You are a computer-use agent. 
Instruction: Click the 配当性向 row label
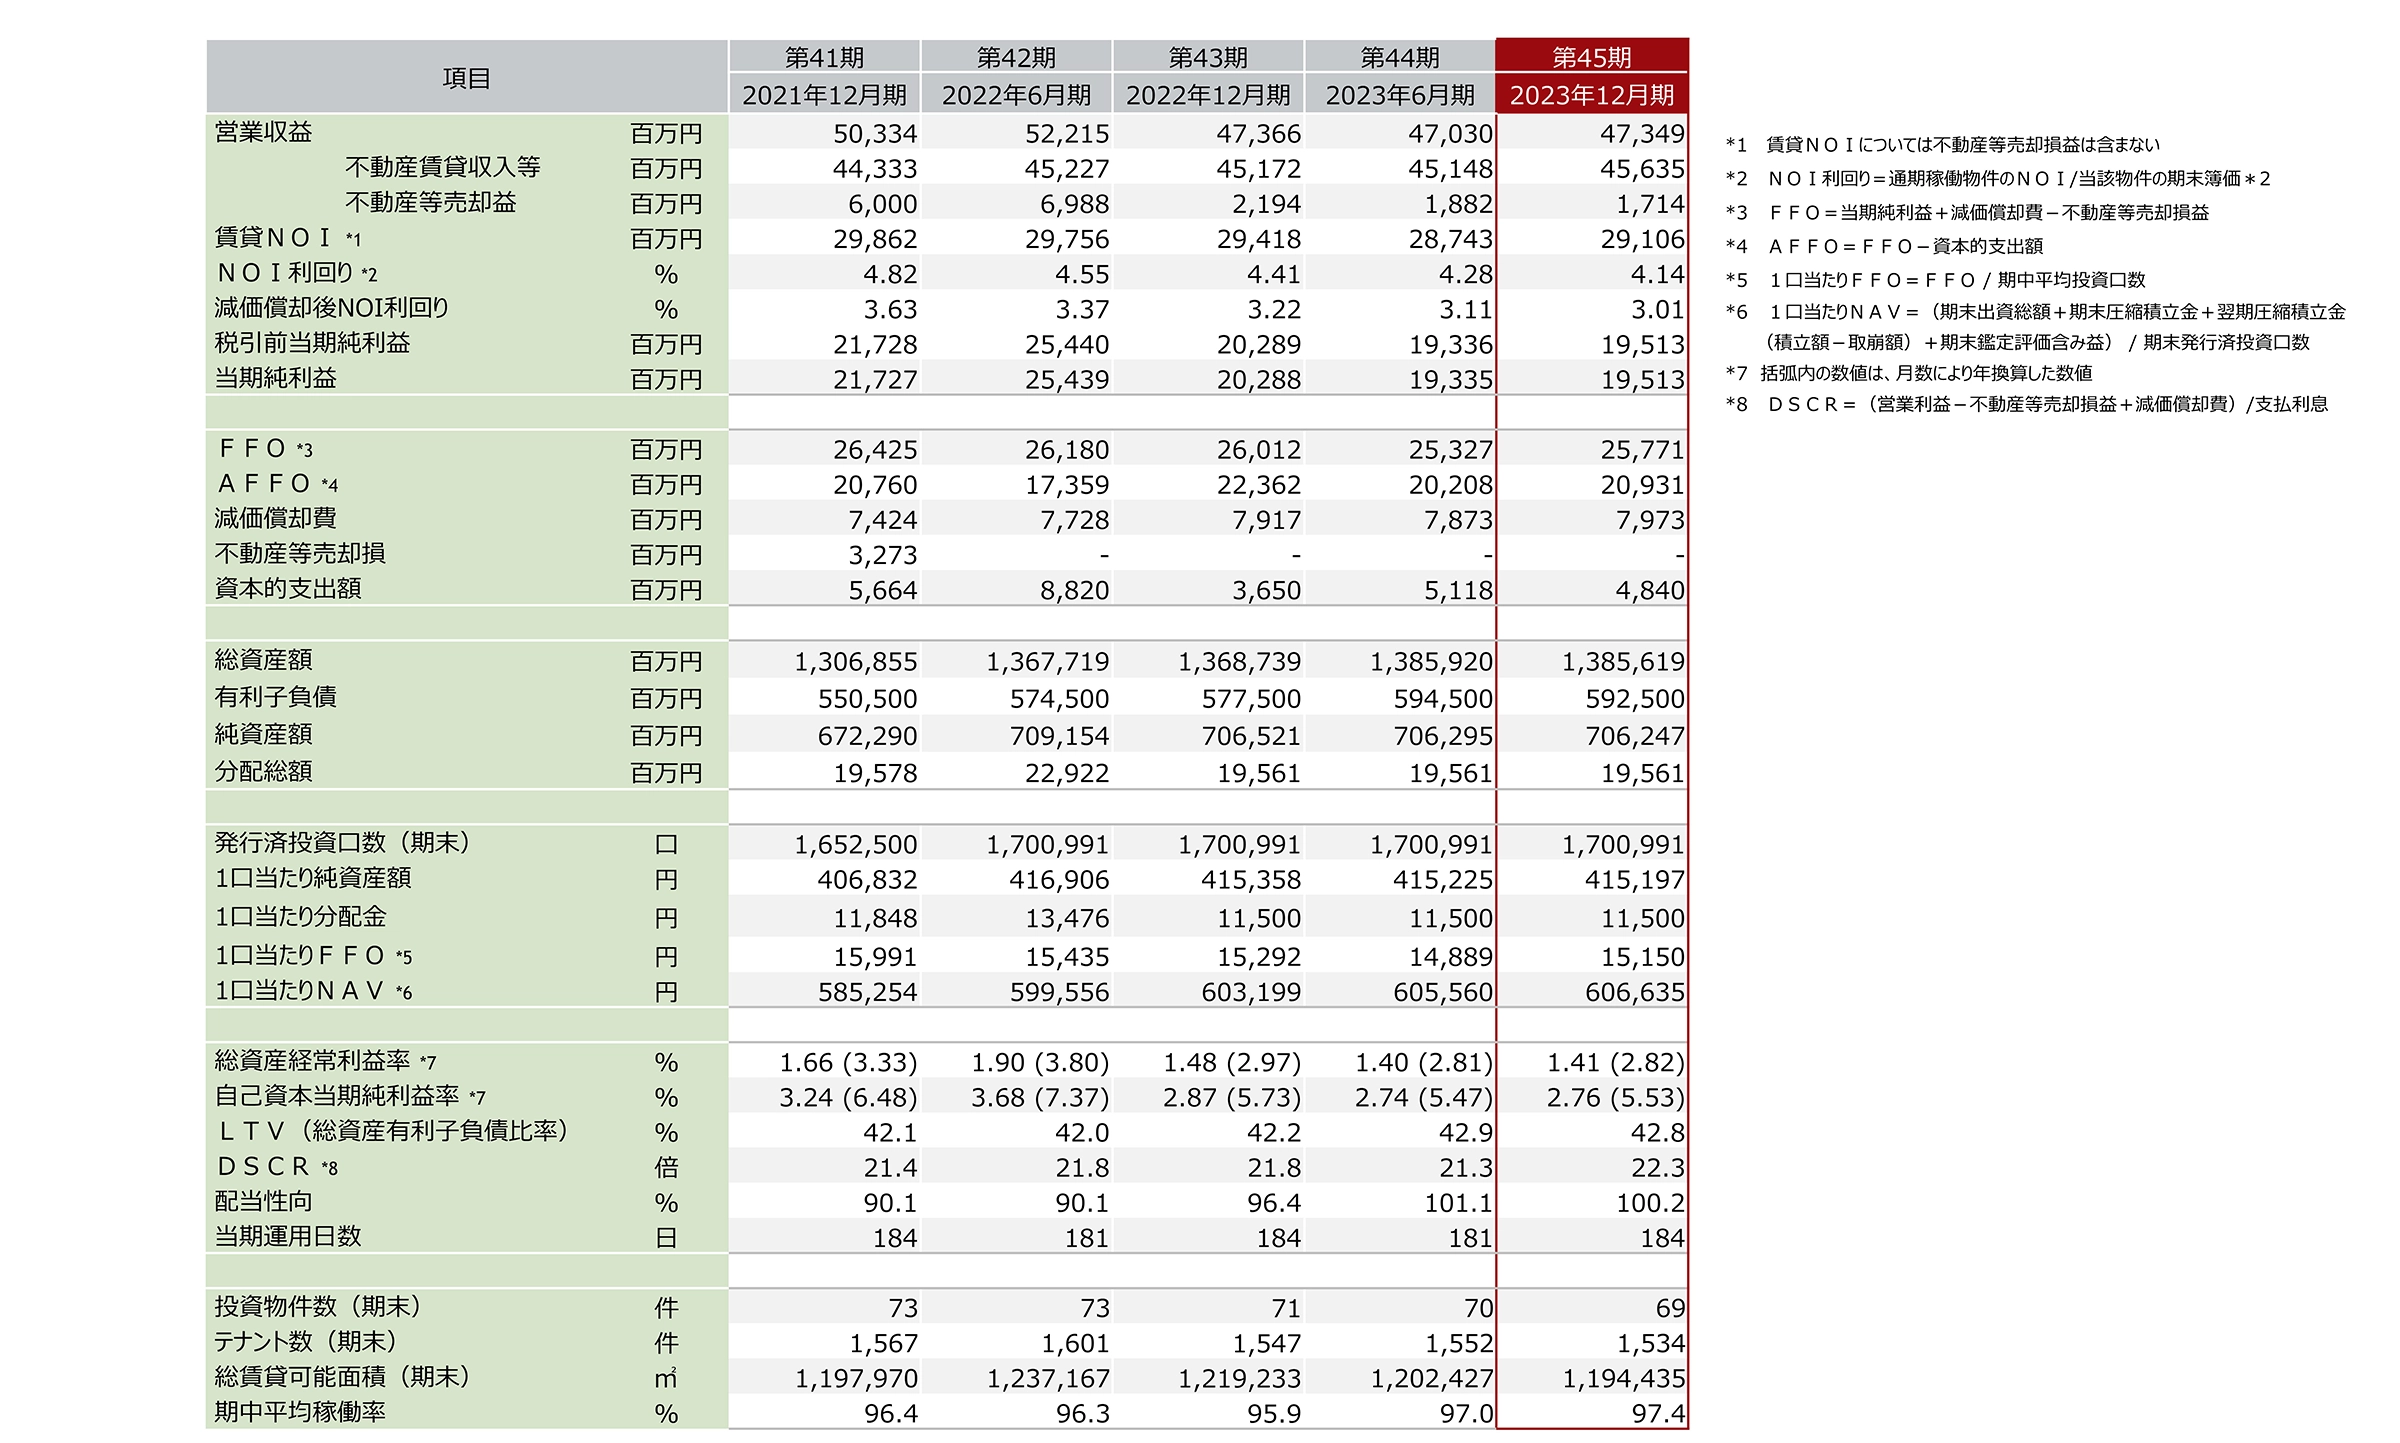coord(263,1201)
